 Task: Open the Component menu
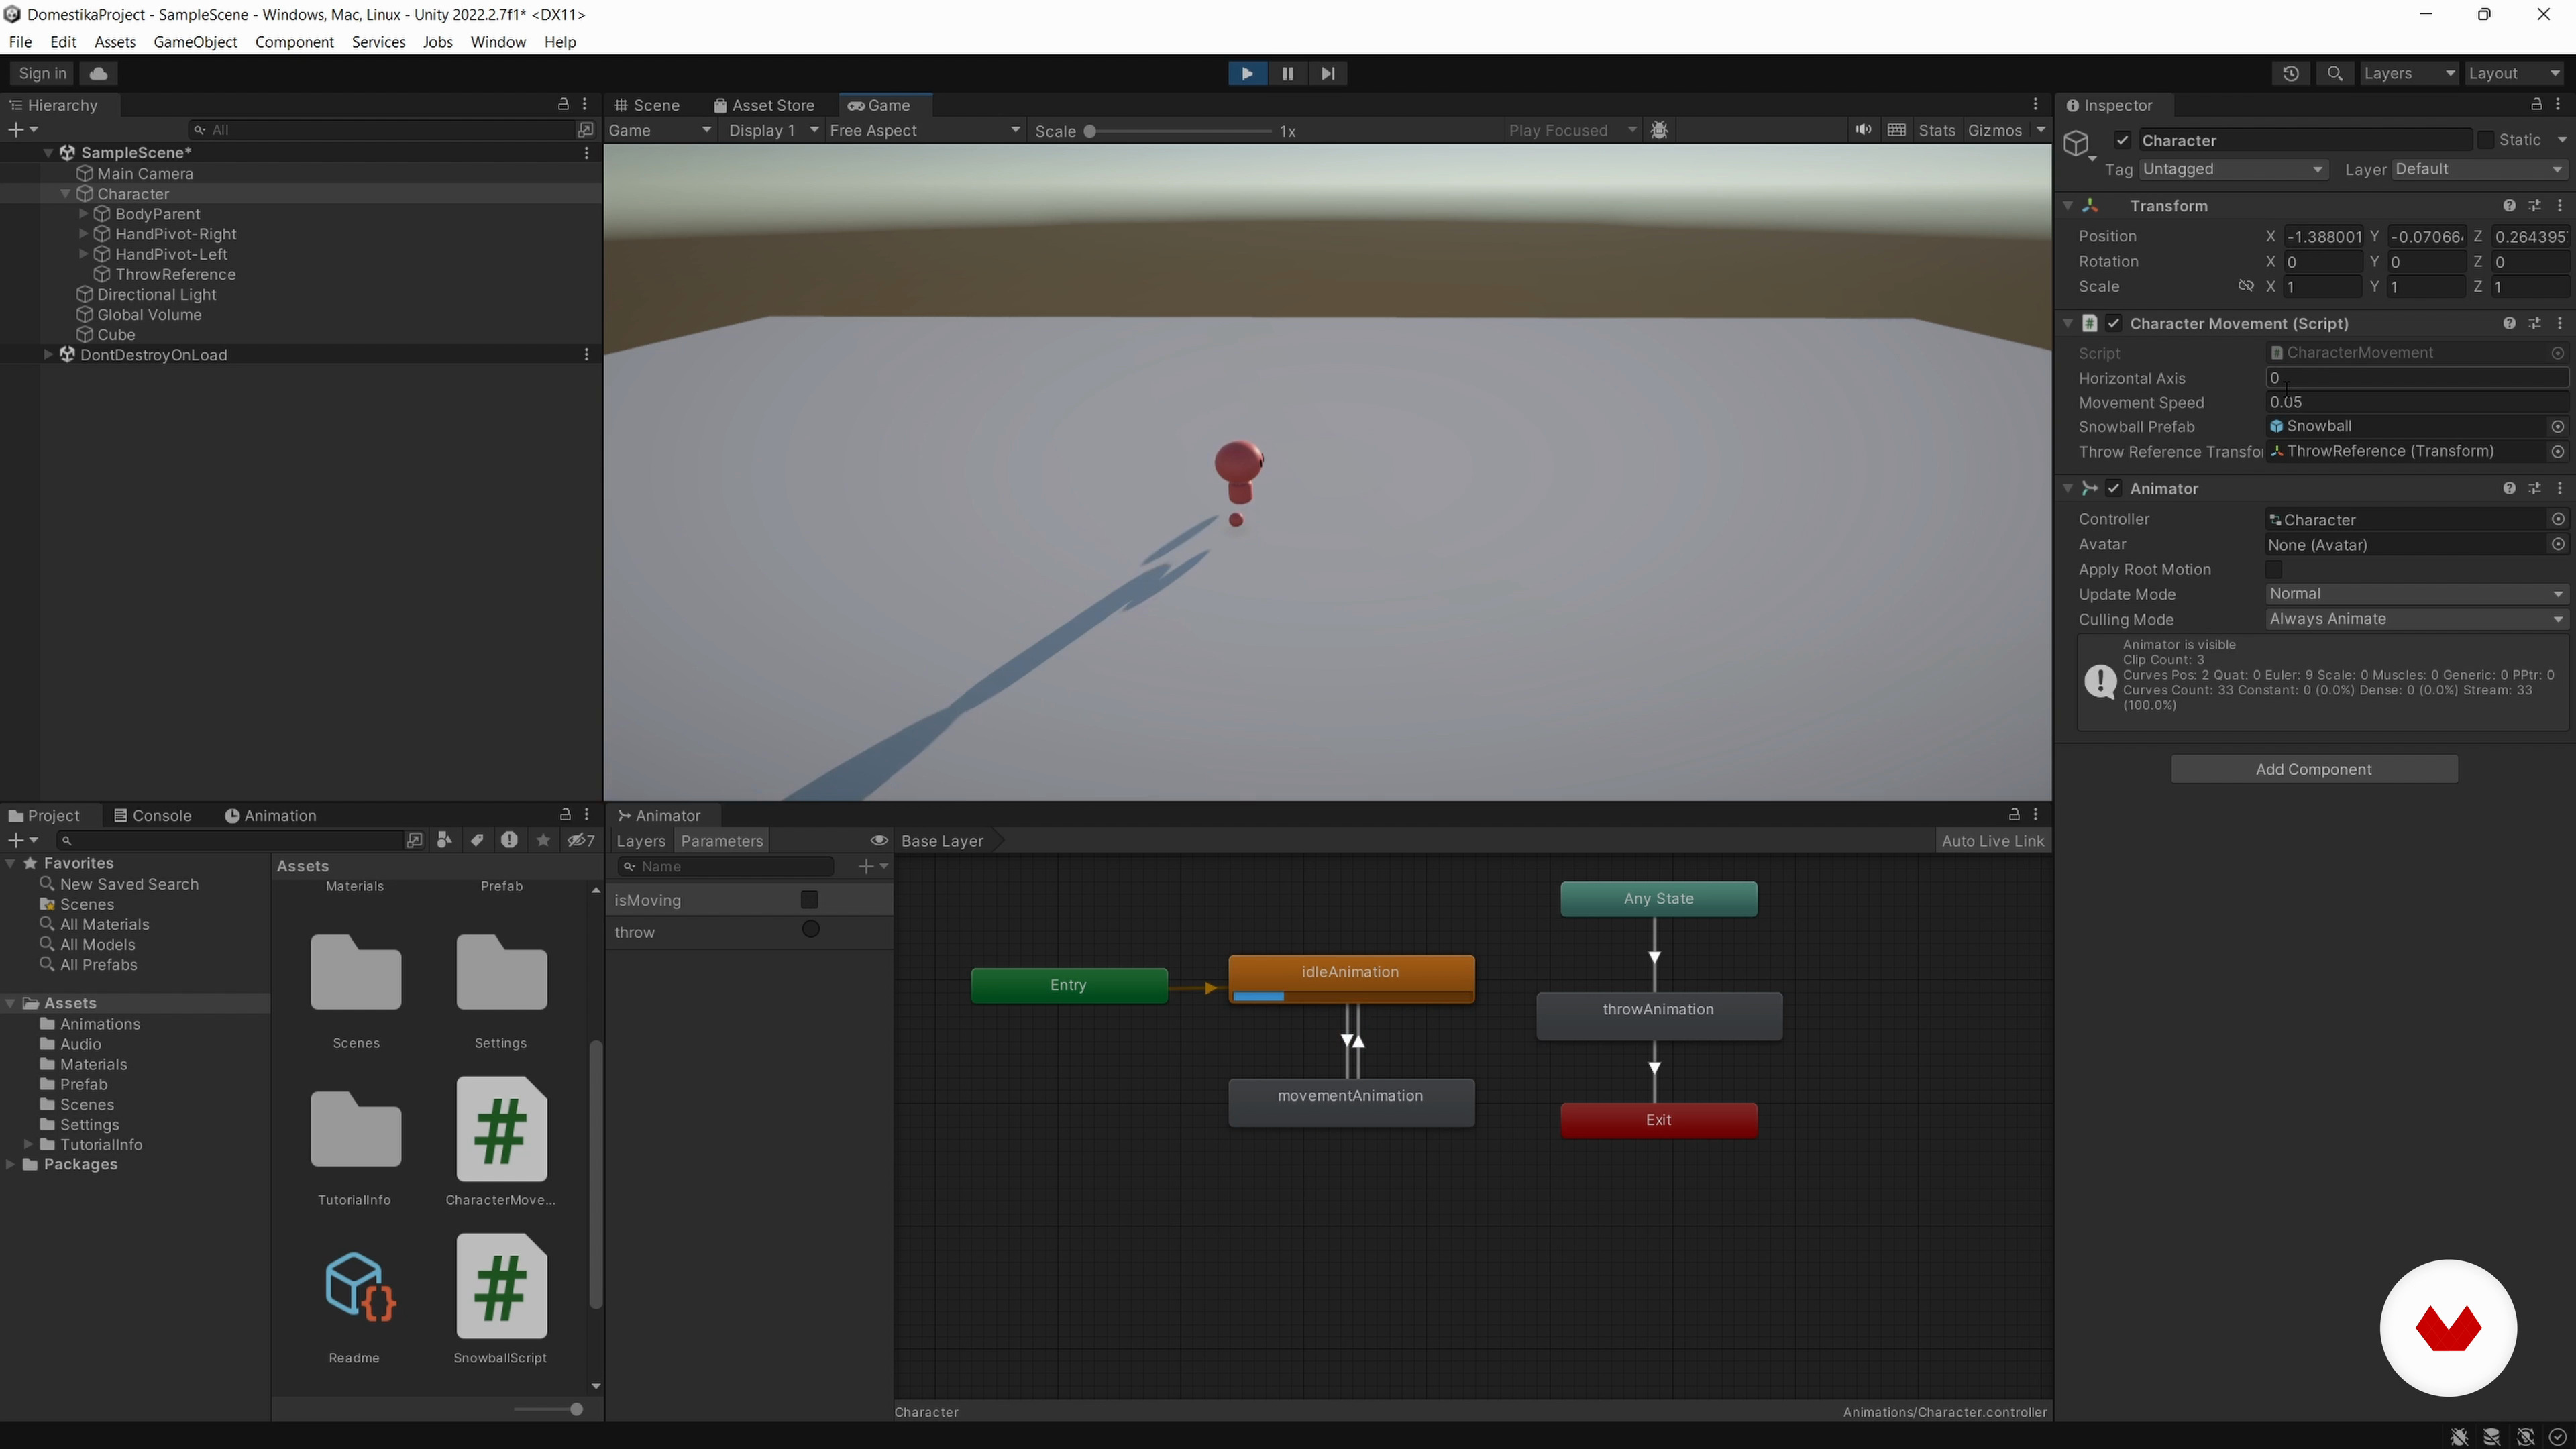pos(294,42)
